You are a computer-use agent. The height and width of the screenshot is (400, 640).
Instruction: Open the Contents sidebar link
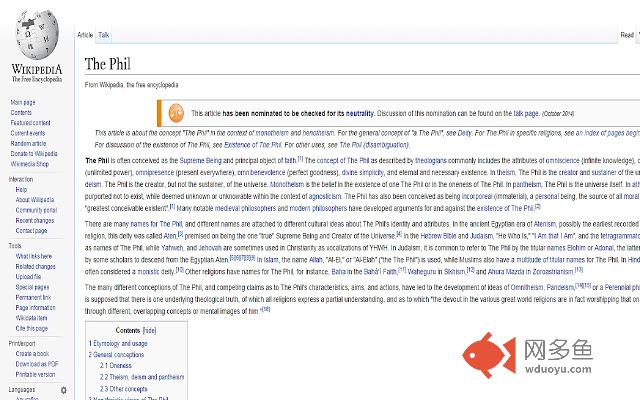coord(21,113)
